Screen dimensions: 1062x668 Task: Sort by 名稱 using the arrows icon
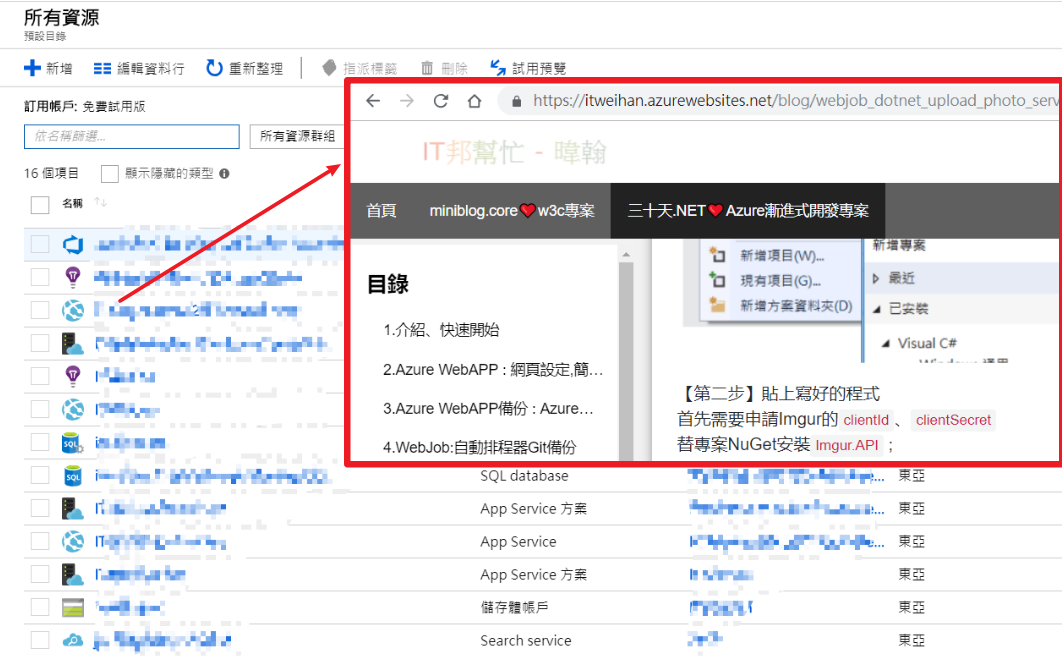(x=100, y=202)
